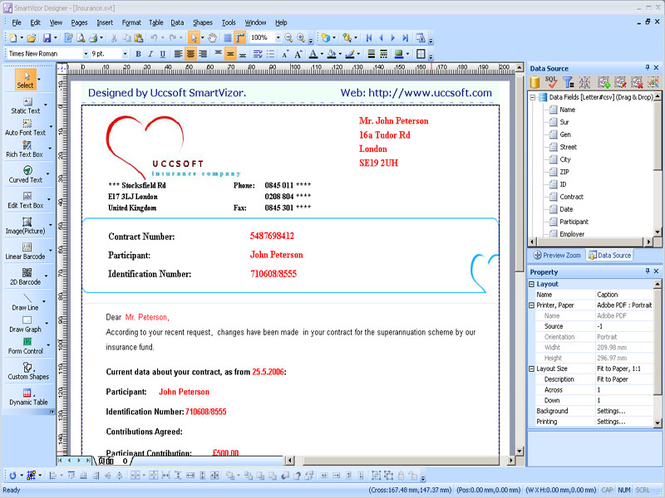Save the document with the floppy icon
The image size is (665, 498).
pos(47,38)
